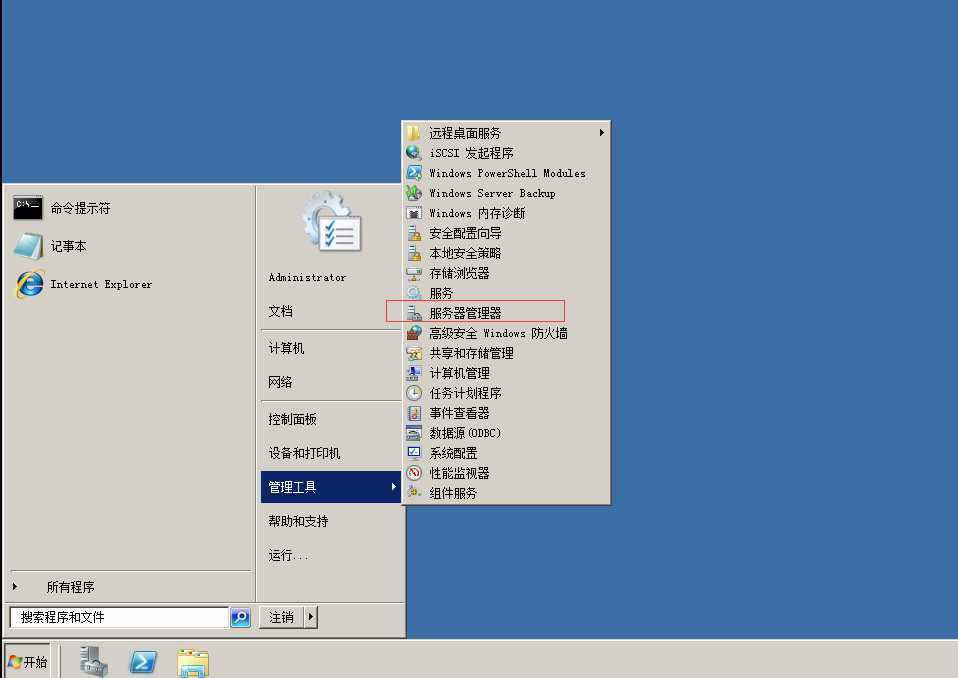
Task: Click 运行... in the Start menu
Action: 331,555
